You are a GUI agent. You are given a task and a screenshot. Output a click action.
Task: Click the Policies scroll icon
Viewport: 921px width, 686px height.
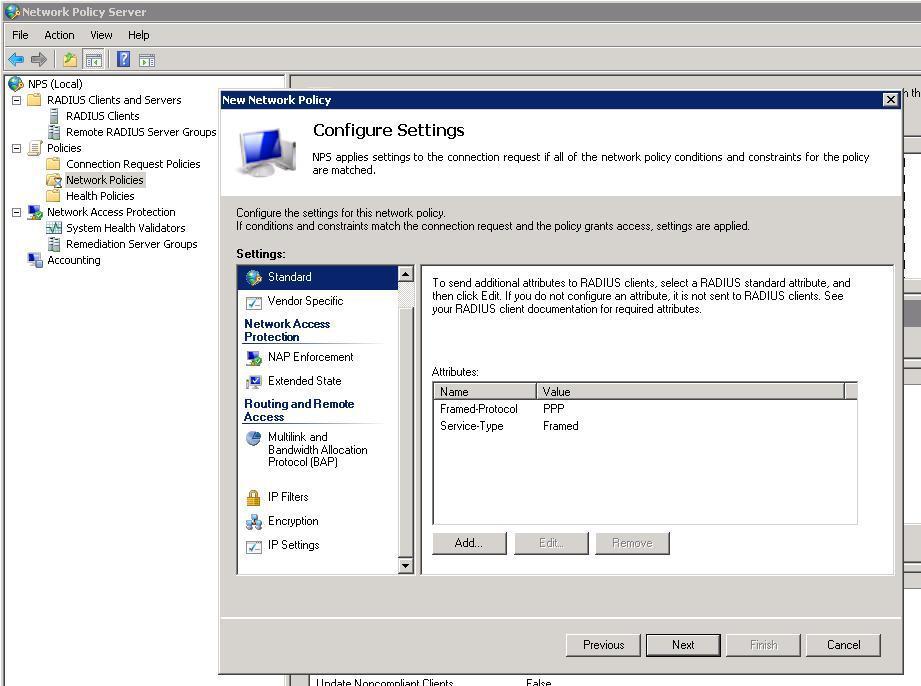click(35, 148)
